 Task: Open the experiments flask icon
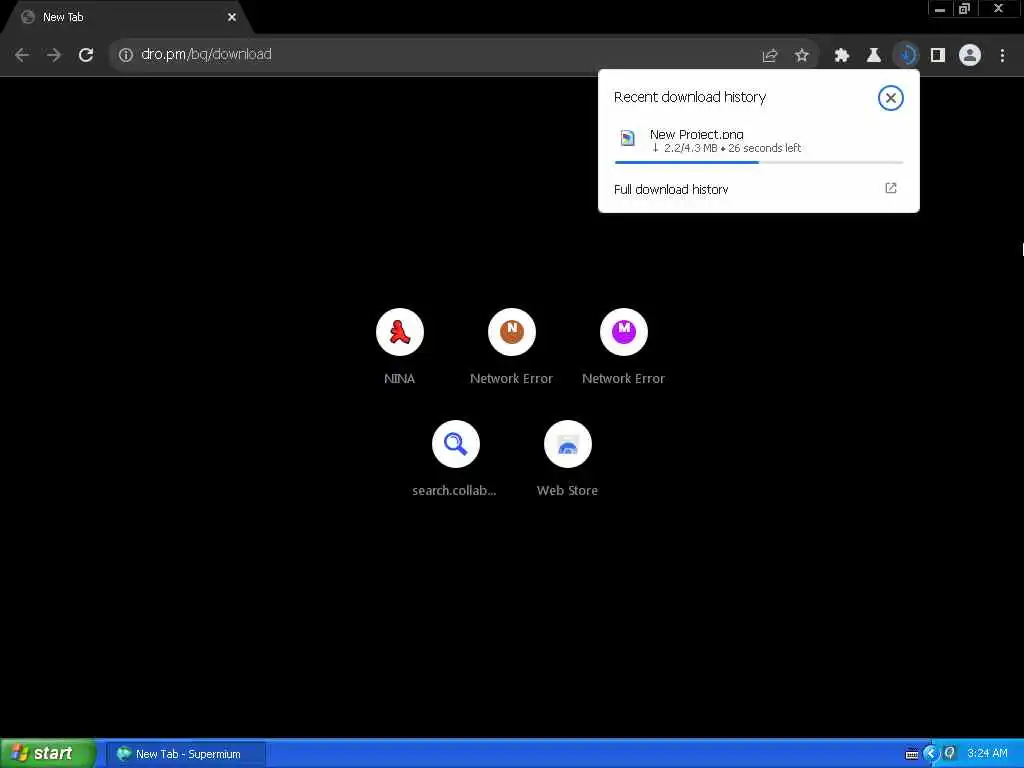pyautogui.click(x=874, y=56)
